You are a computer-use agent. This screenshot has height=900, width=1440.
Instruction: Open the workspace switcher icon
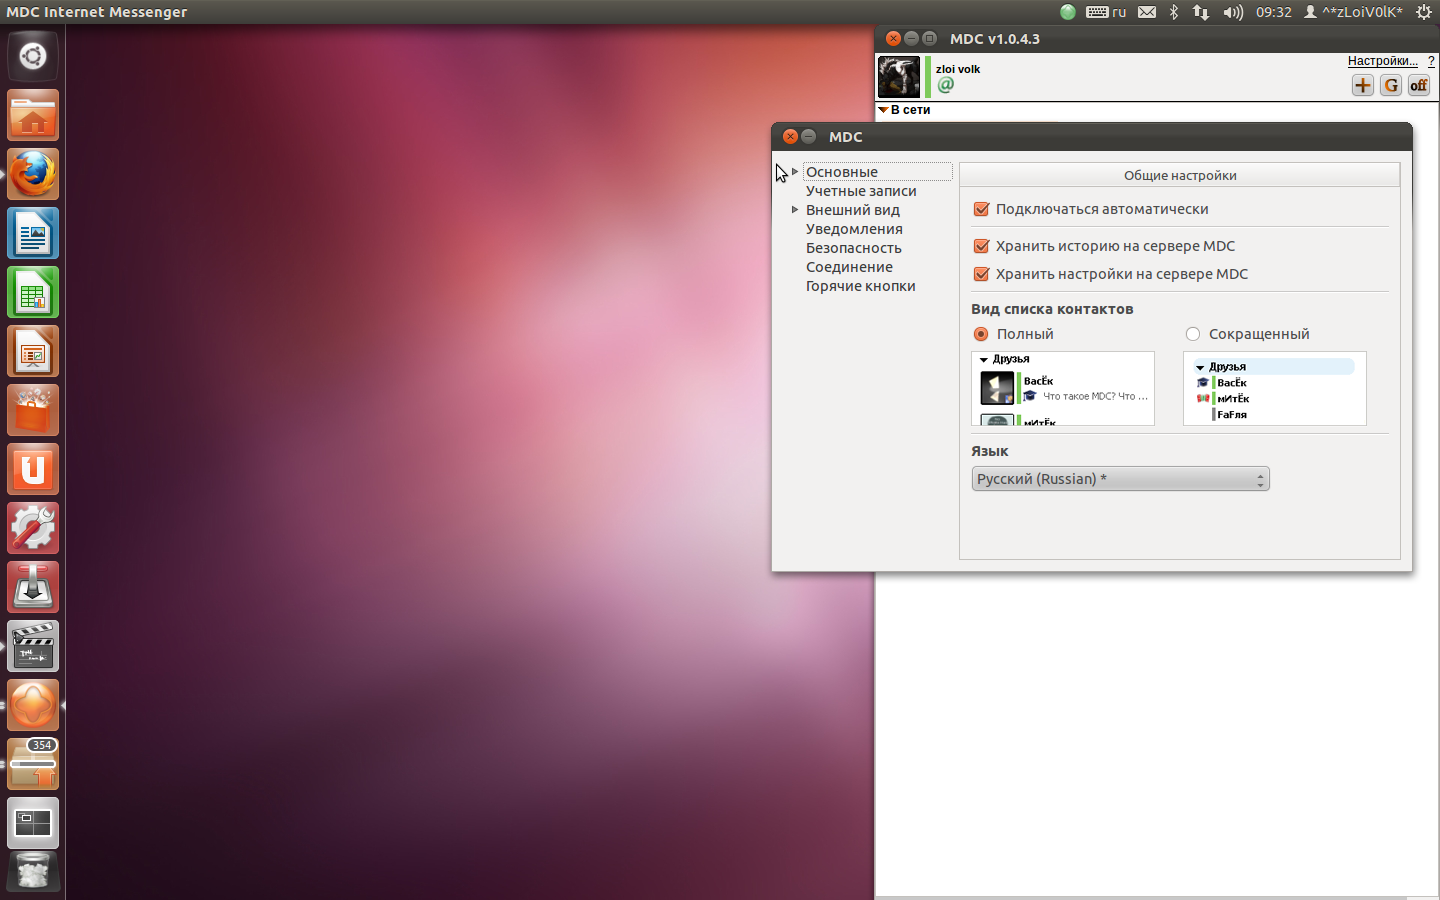pyautogui.click(x=33, y=823)
